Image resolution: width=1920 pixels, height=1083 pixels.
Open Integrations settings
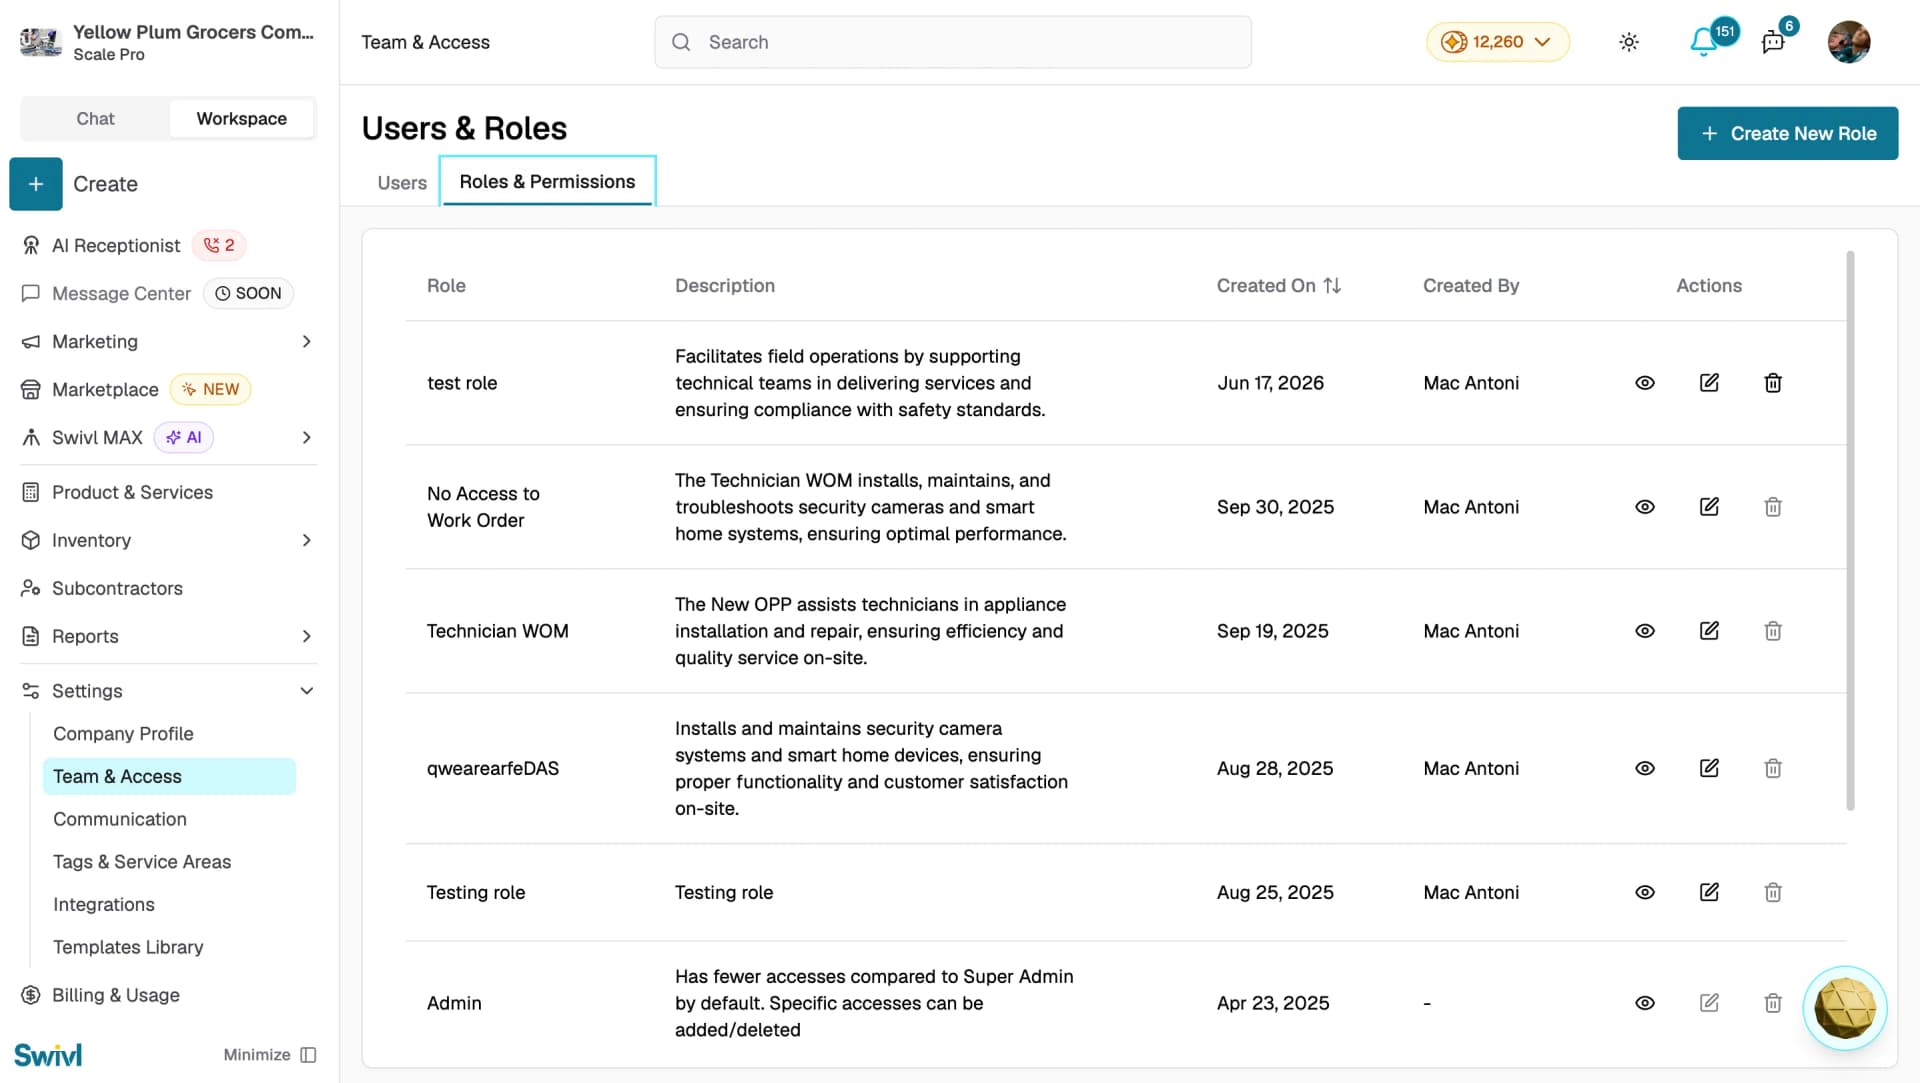104,905
